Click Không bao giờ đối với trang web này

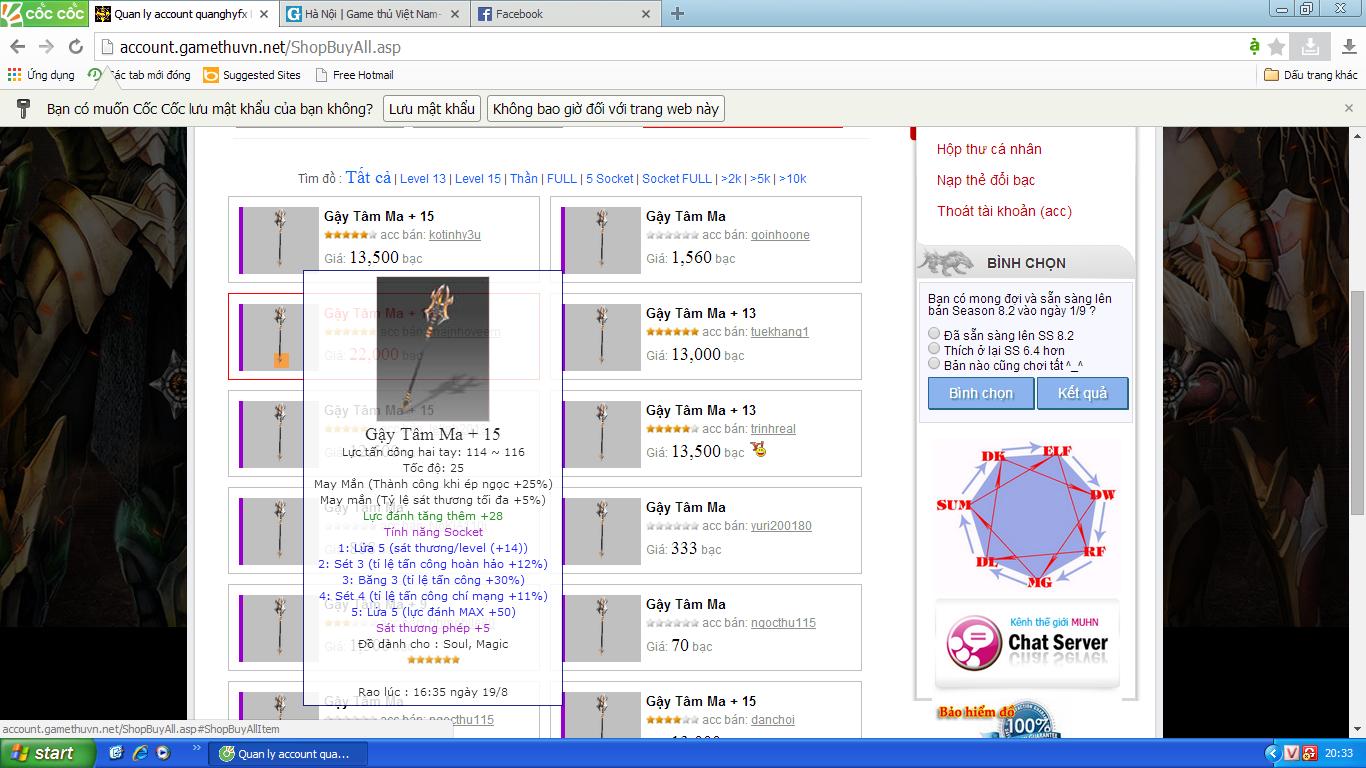pyautogui.click(x=605, y=109)
